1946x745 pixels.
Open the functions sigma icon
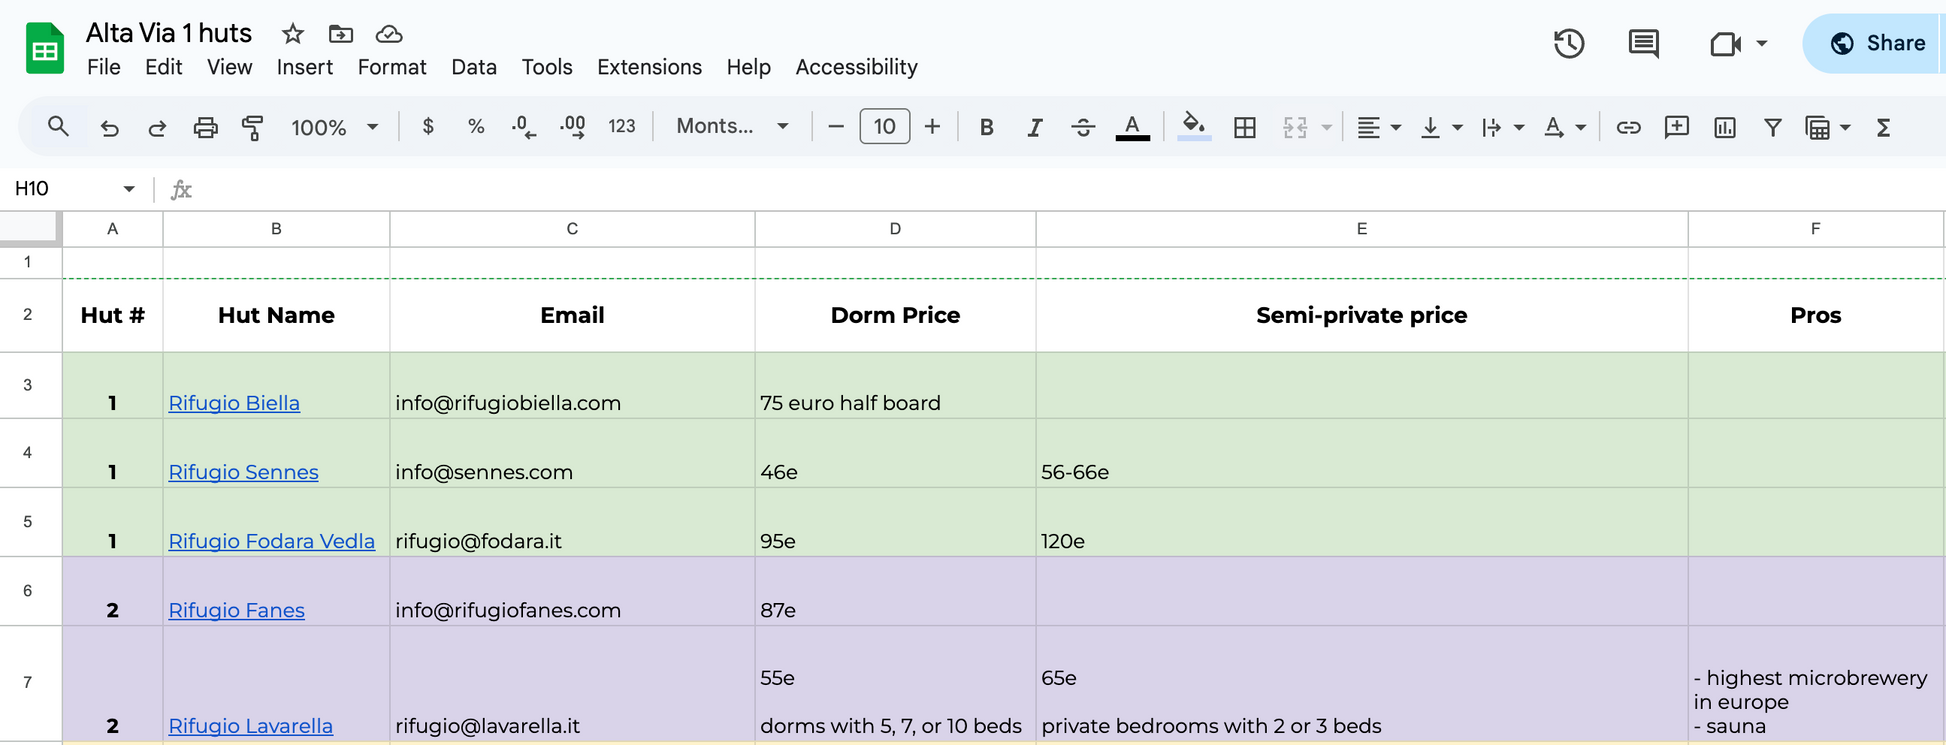pyautogui.click(x=1883, y=127)
